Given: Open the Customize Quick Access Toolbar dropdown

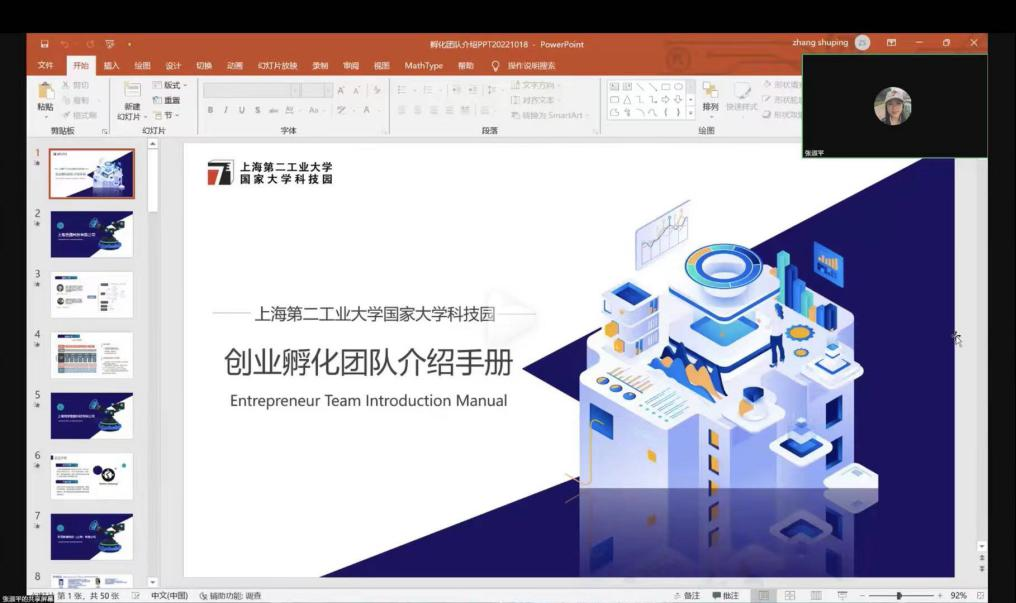Looking at the screenshot, I should (130, 44).
